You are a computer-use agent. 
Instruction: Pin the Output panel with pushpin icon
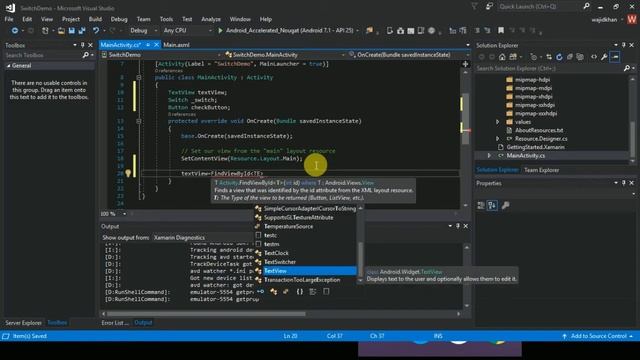458,226
